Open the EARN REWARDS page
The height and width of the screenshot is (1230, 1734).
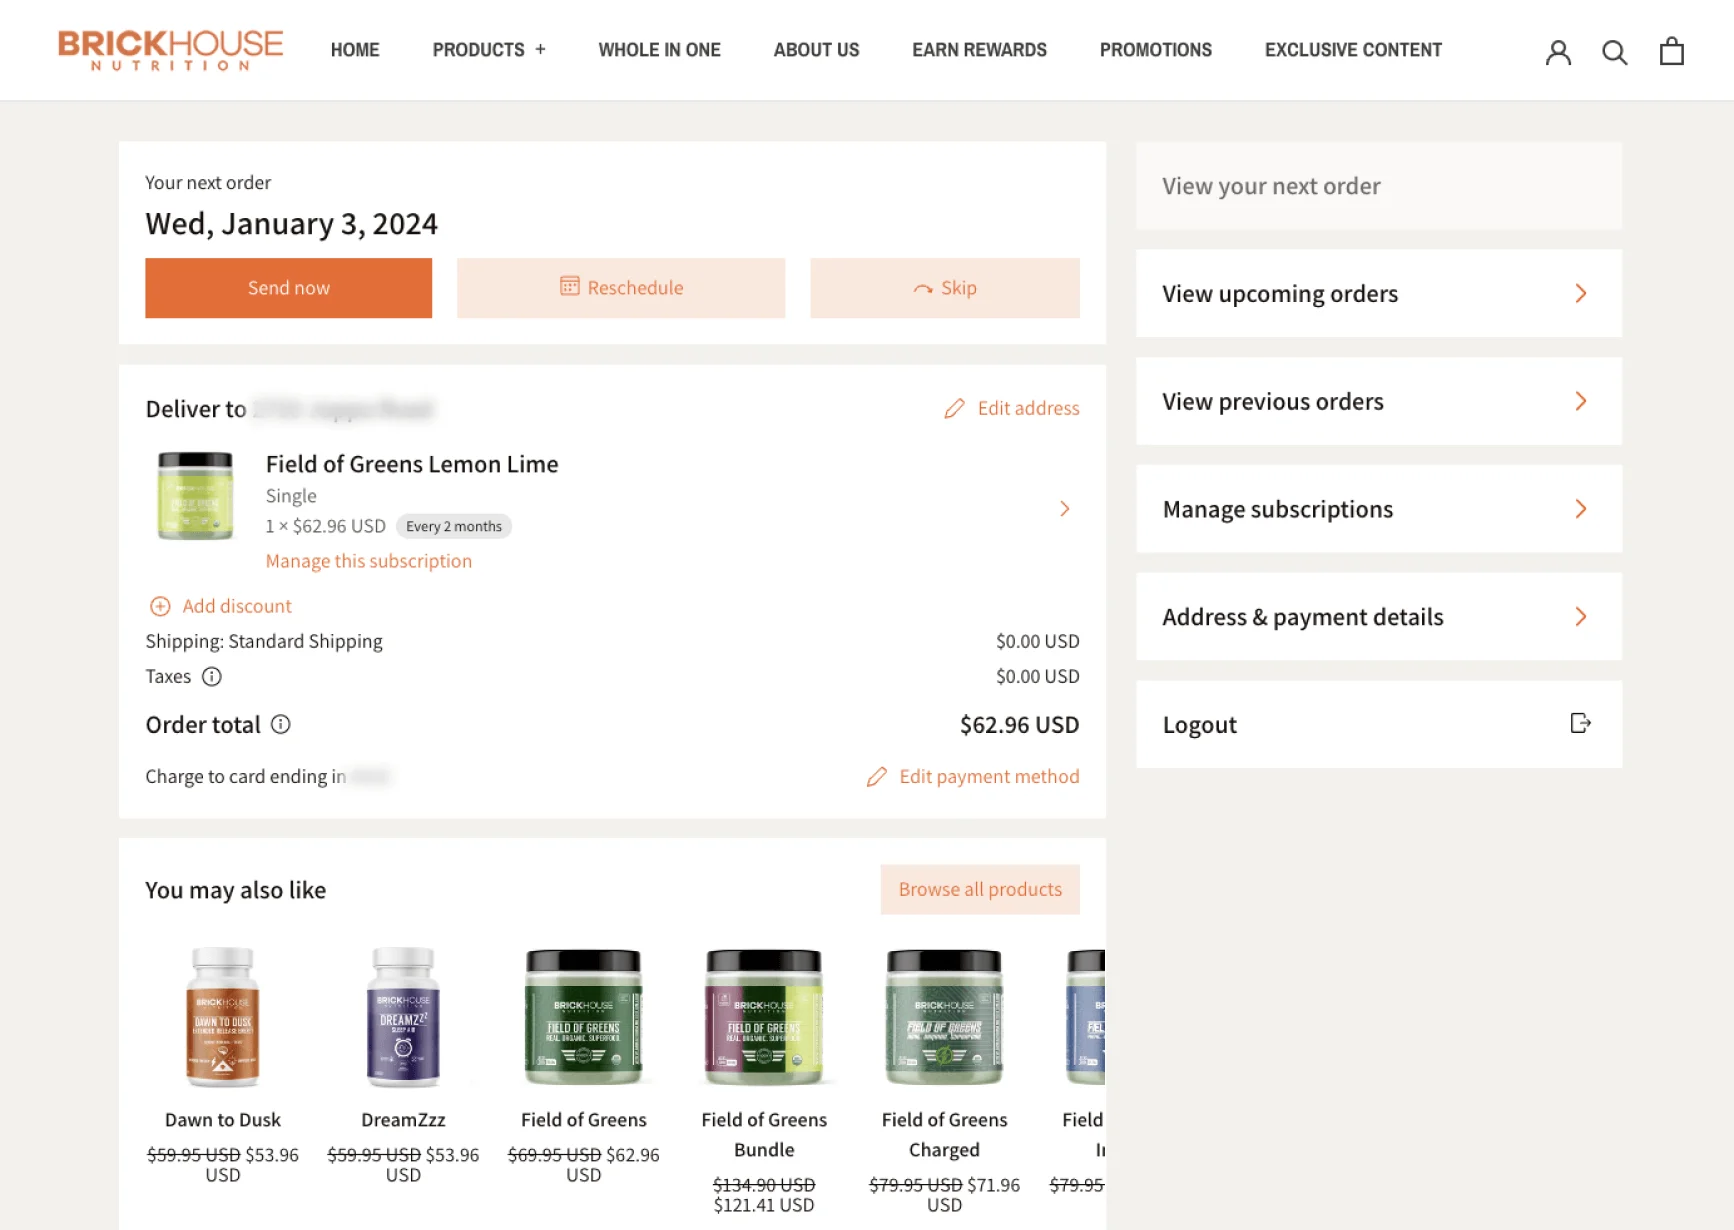click(978, 50)
